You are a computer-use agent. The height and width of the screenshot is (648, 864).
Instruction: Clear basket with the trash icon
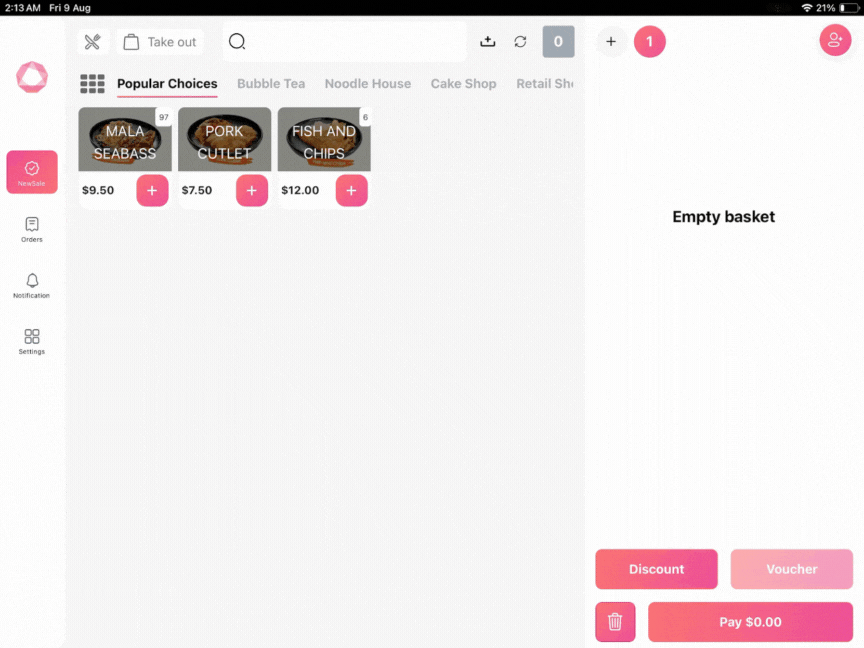tap(615, 622)
